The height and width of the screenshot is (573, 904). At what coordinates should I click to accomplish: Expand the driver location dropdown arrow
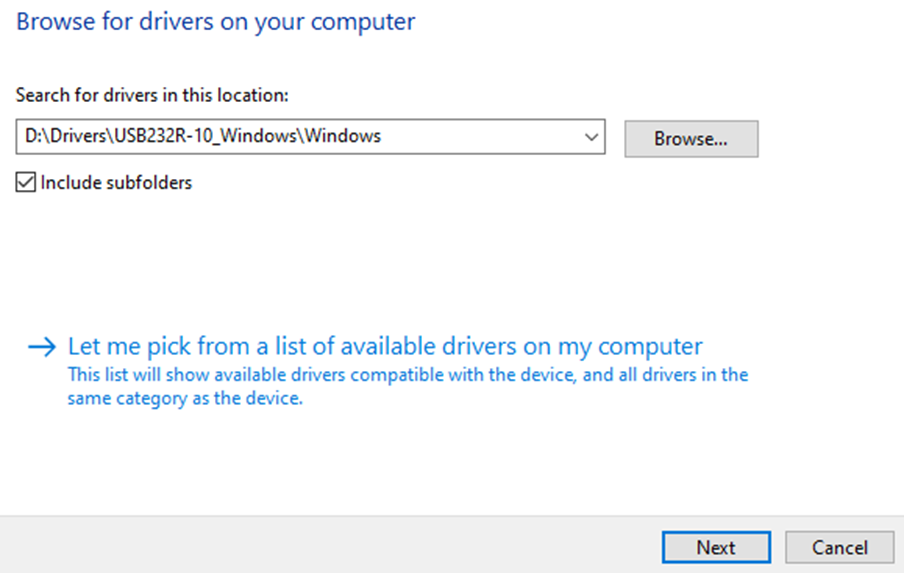[x=591, y=137]
